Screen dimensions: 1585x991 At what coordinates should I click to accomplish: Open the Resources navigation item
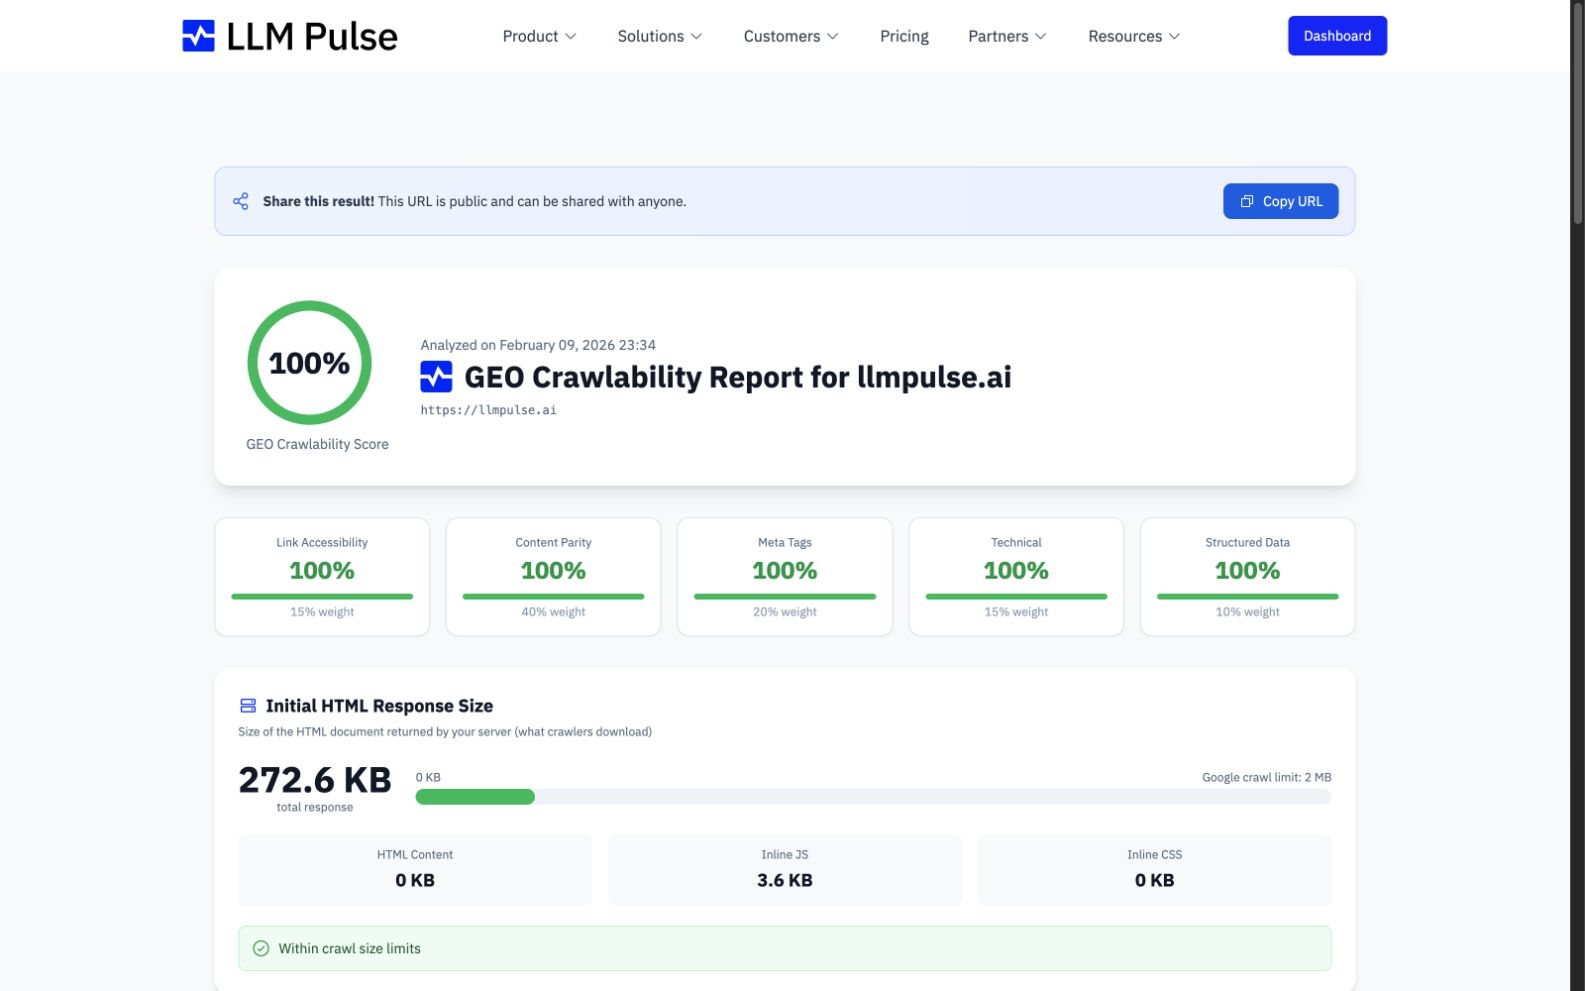pos(1134,36)
